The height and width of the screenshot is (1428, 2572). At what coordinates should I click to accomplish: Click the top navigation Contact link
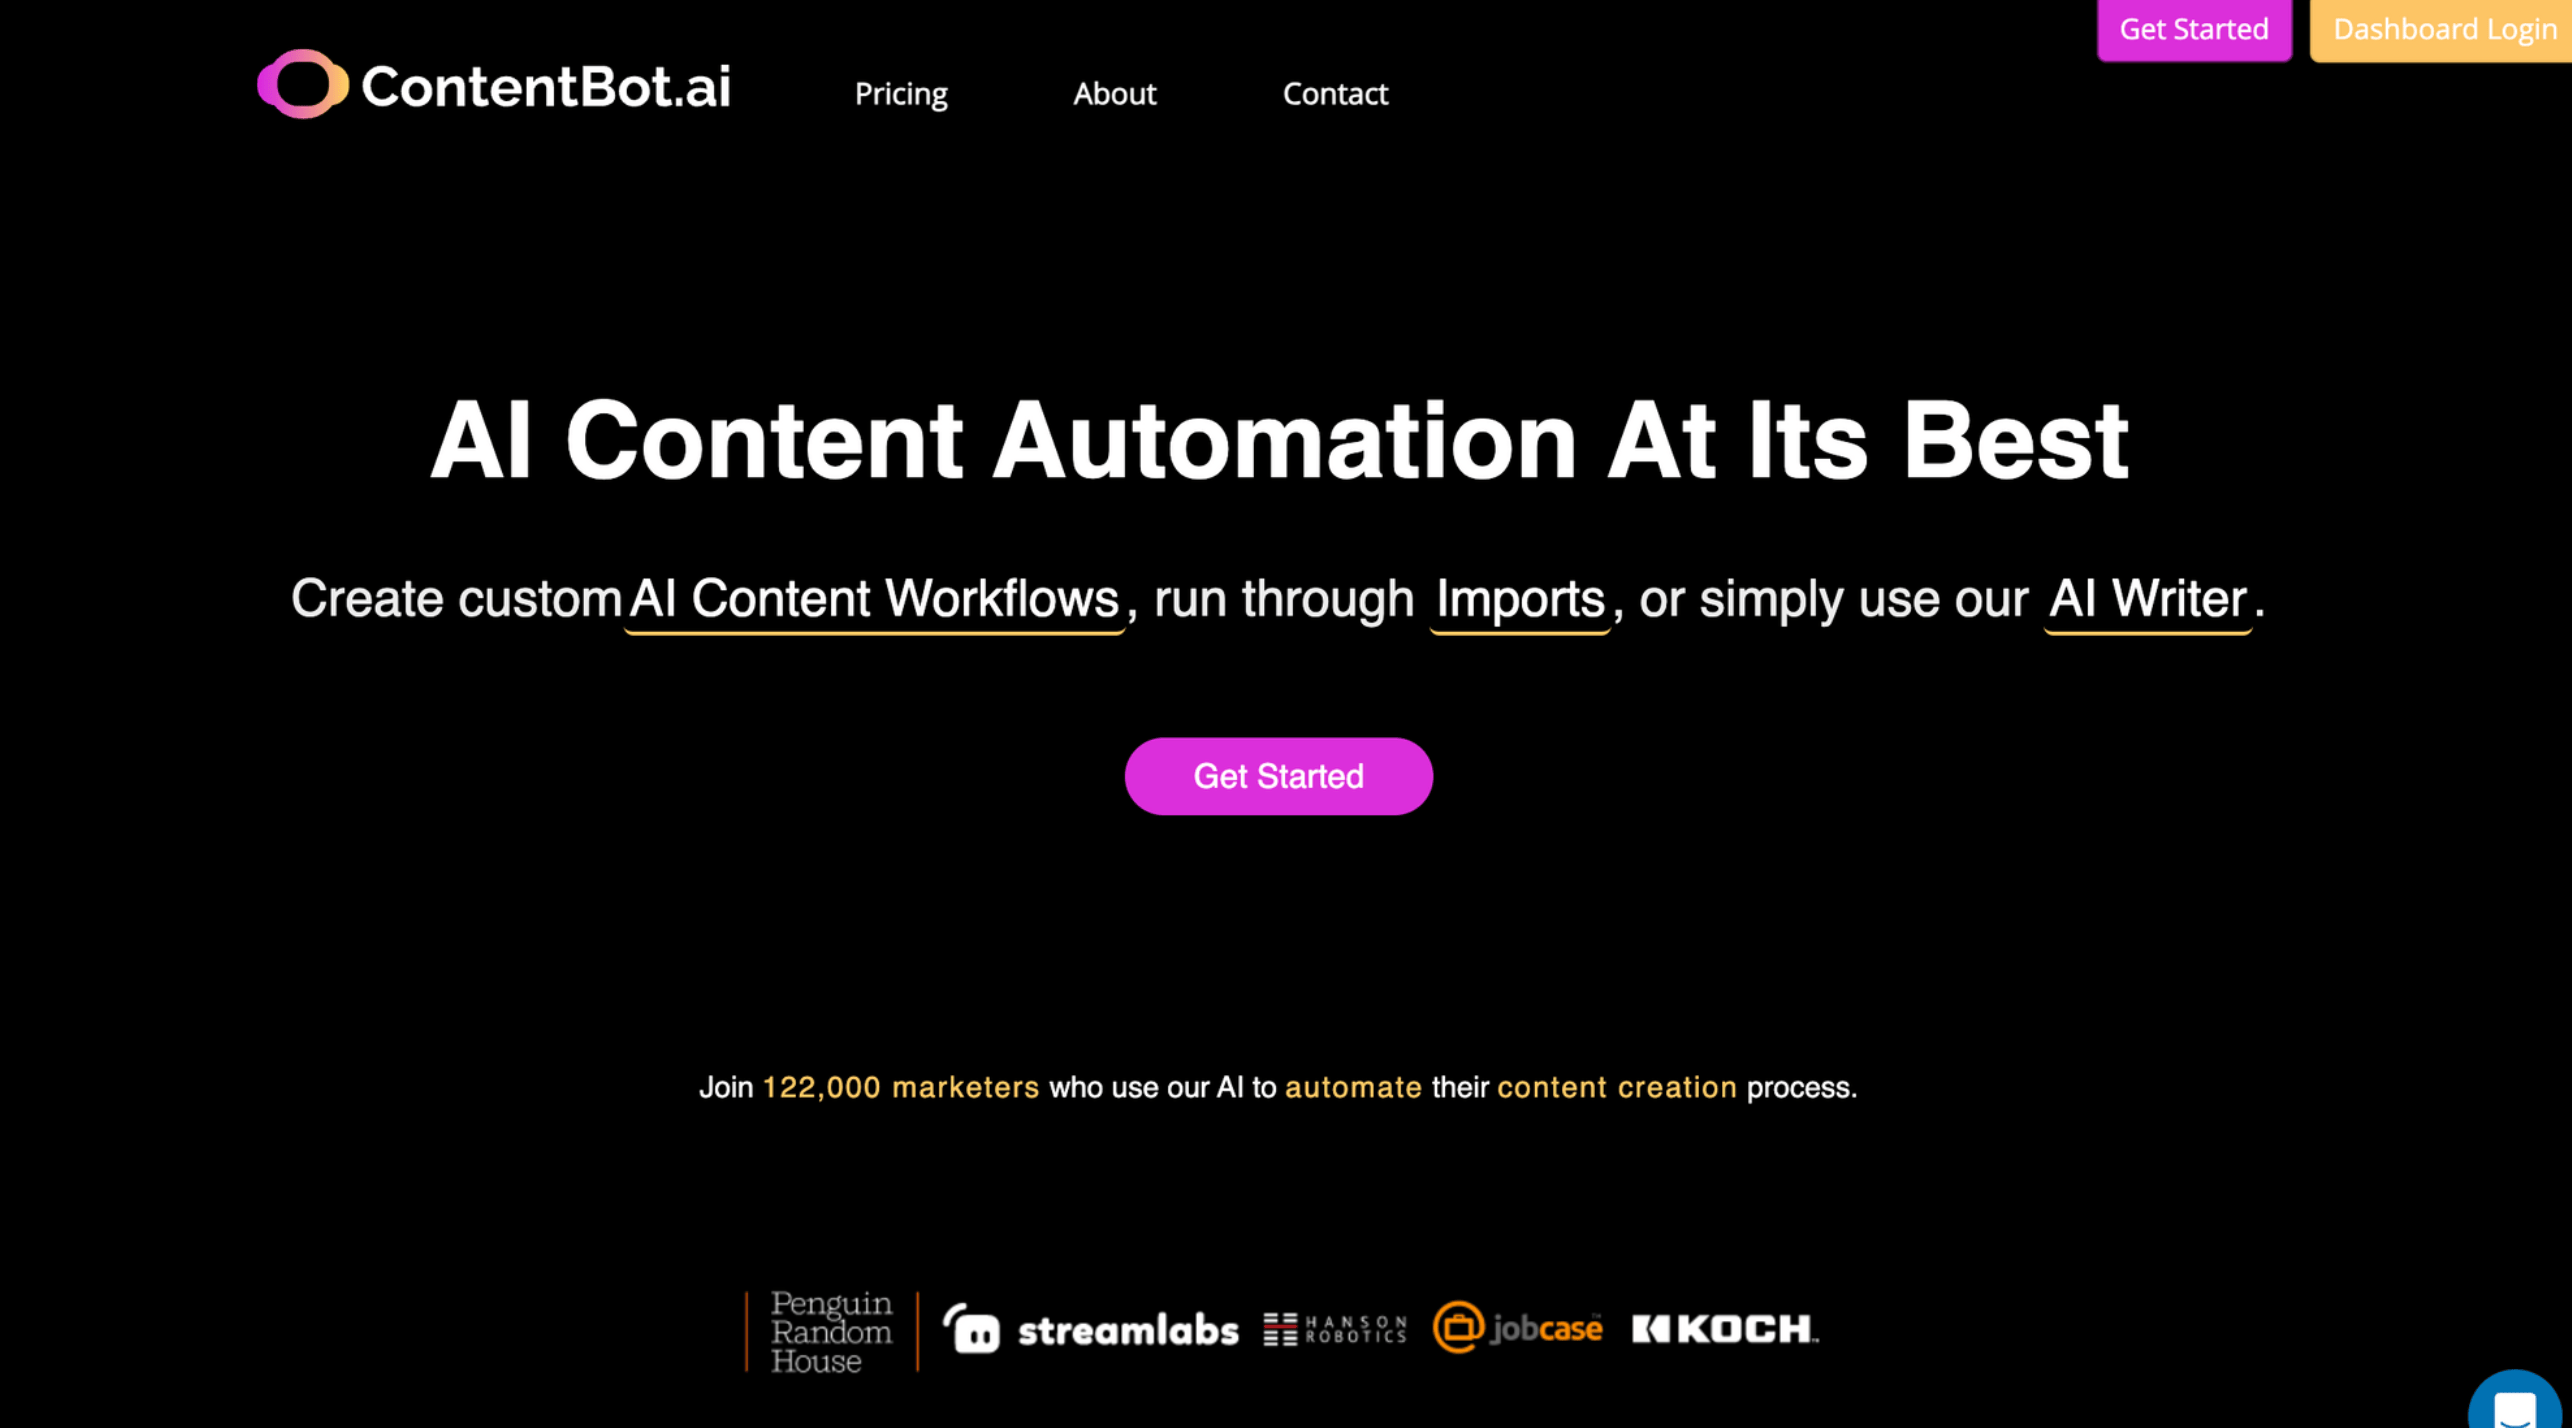click(1334, 93)
